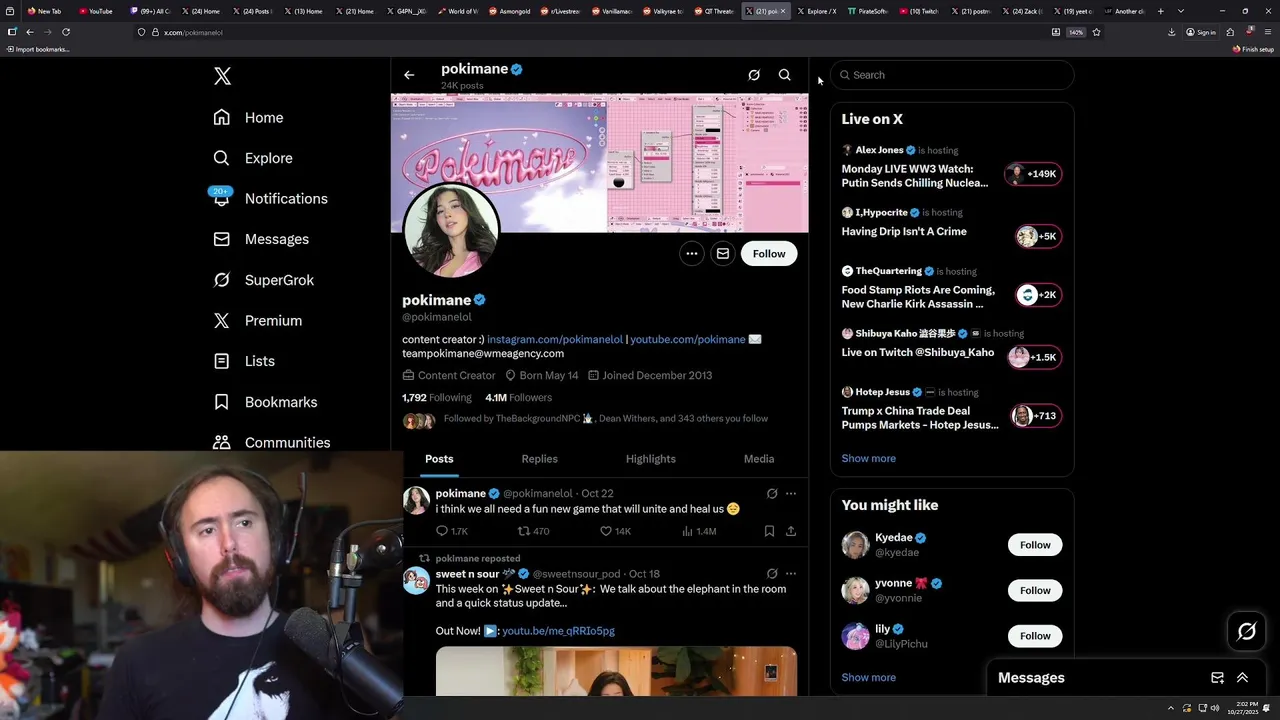Image resolution: width=1280 pixels, height=720 pixels.
Task: Share pokimane's Oct 22 post
Action: 791,531
